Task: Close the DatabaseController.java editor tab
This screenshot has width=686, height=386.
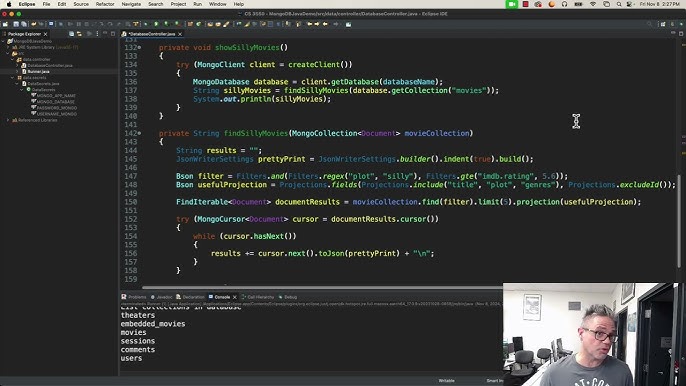Action: [180, 34]
